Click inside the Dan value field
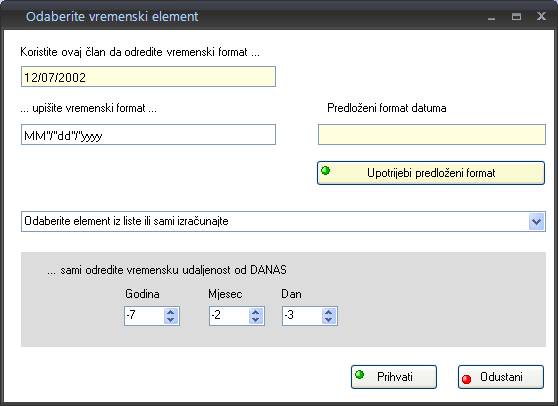The width and height of the screenshot is (558, 406). click(302, 316)
